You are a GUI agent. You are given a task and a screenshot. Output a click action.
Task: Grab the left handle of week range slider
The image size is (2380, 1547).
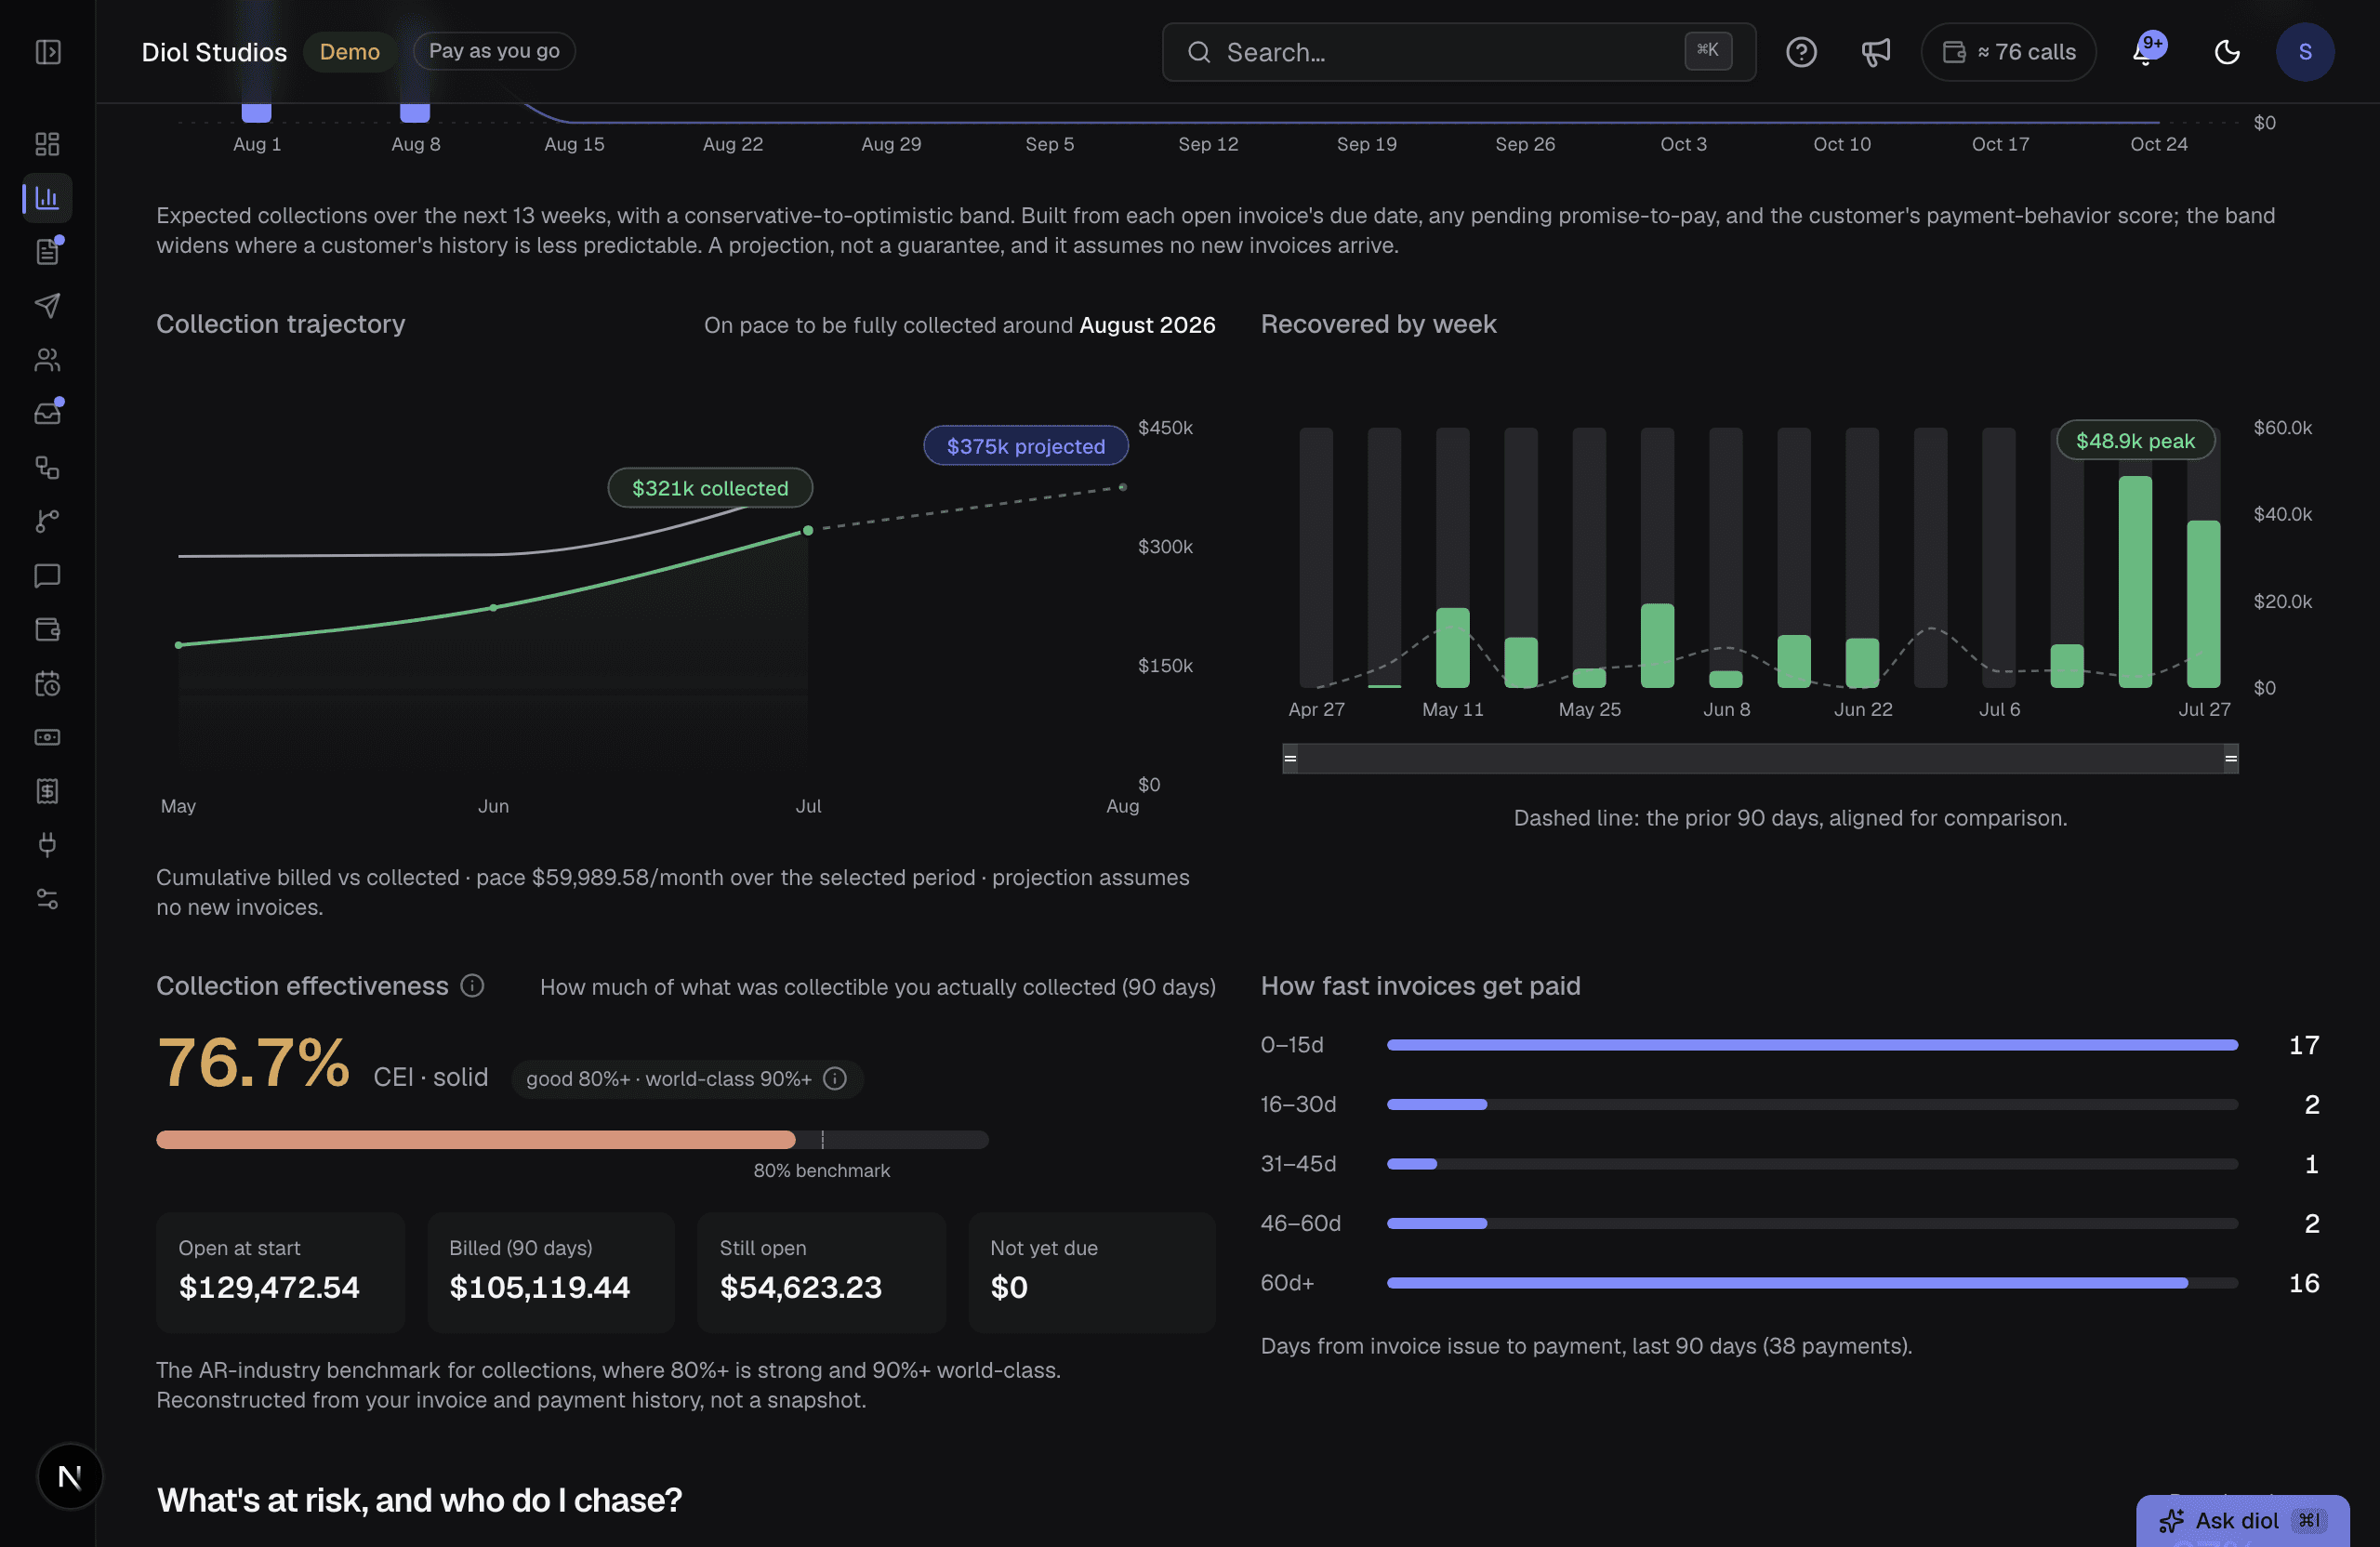pos(1290,758)
